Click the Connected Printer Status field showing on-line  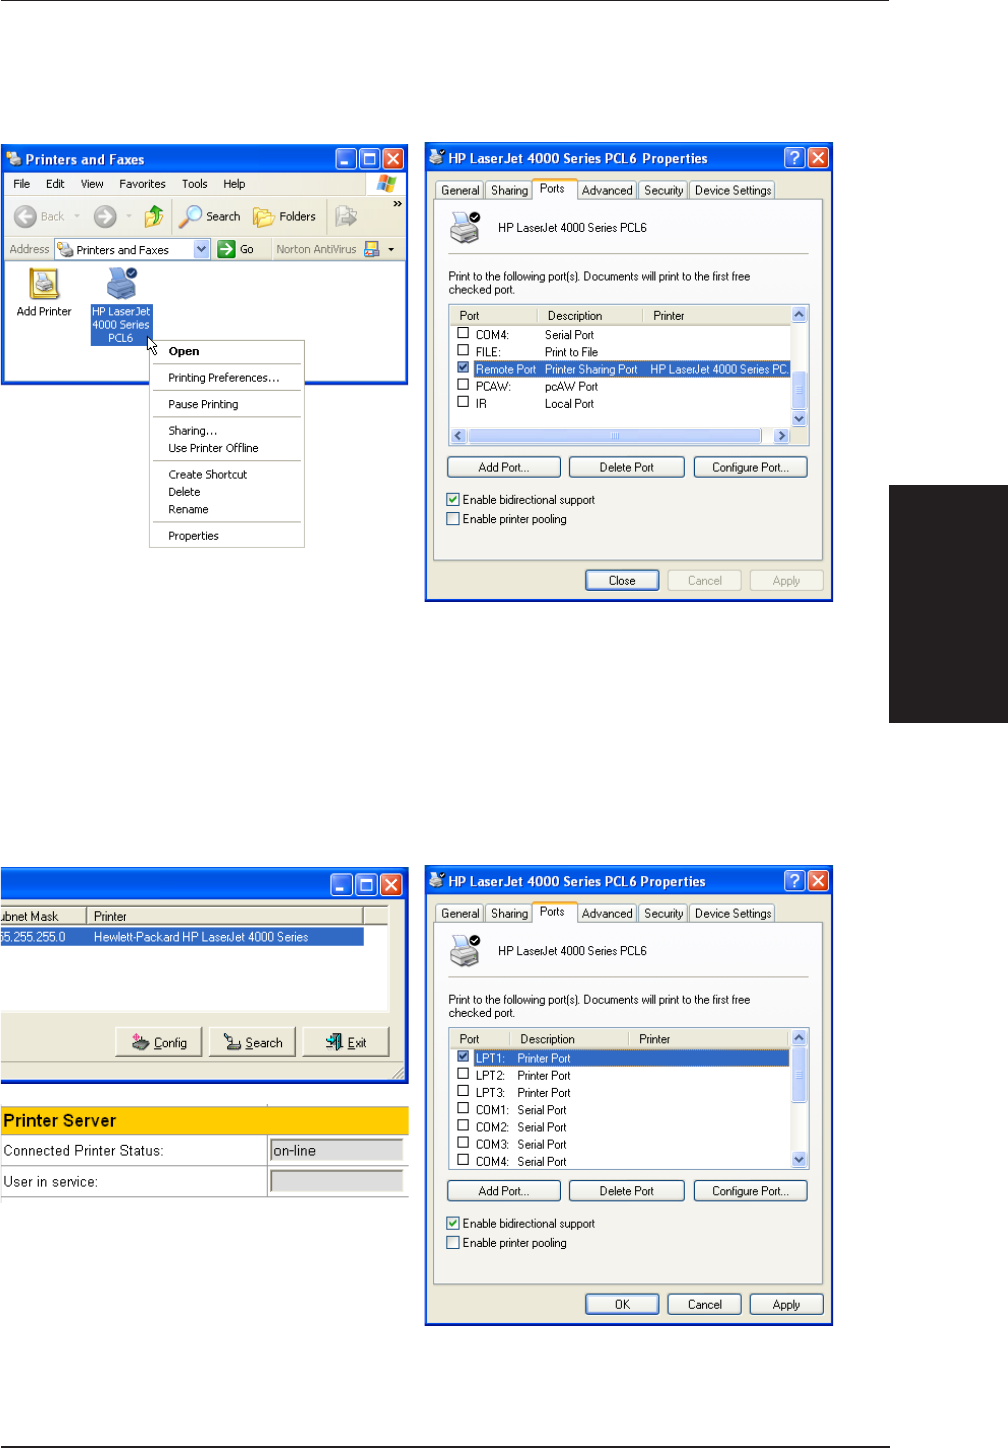[337, 1150]
